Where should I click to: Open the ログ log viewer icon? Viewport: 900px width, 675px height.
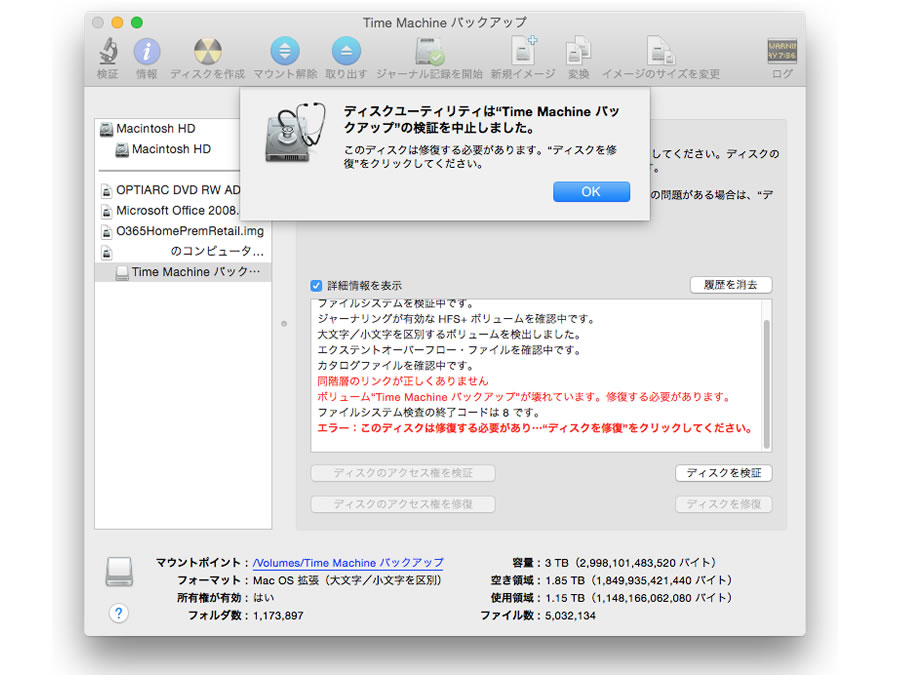tap(782, 51)
